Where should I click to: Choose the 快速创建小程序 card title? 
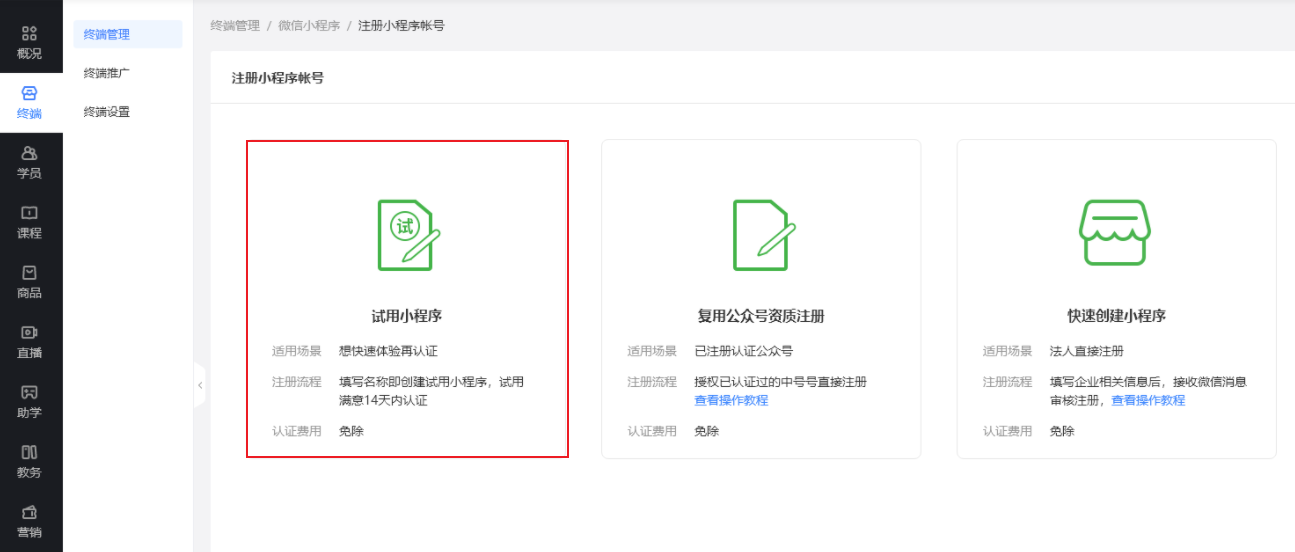[x=1116, y=316]
